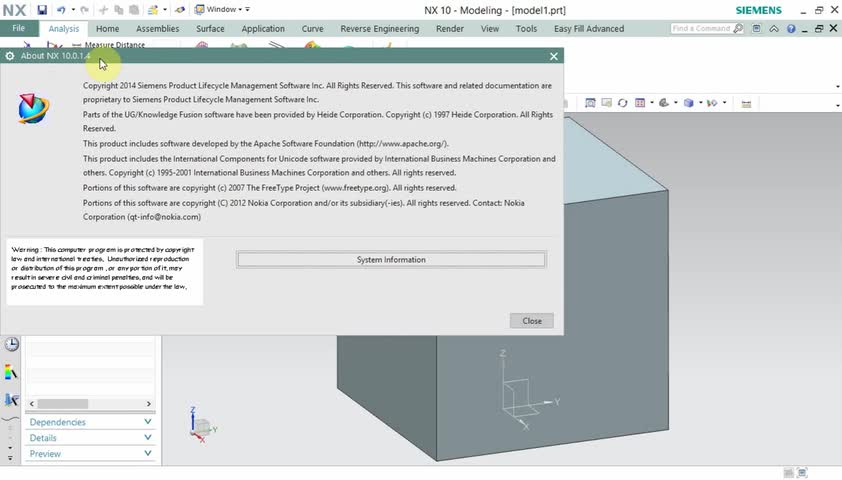Open the Window menu dropdown

click(218, 9)
